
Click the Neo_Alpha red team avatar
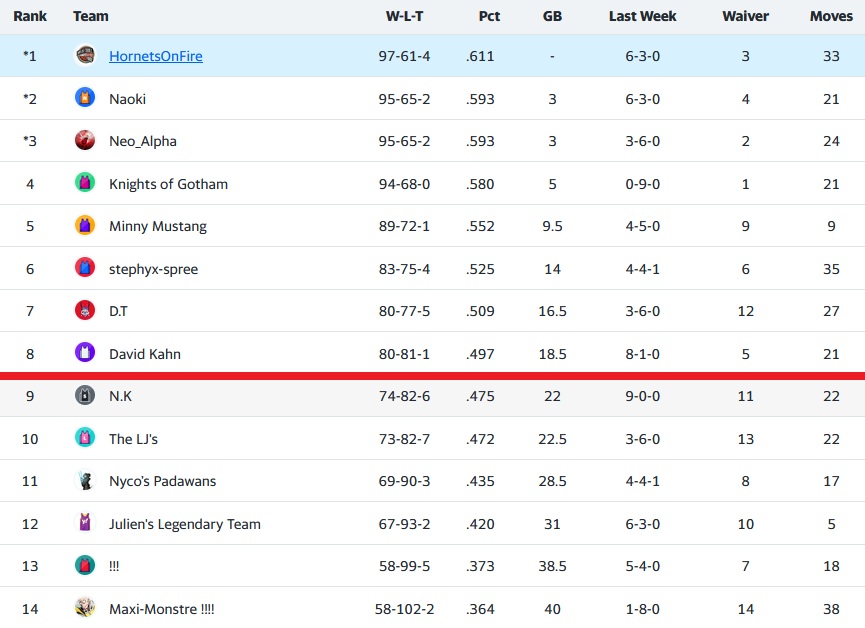(x=85, y=141)
